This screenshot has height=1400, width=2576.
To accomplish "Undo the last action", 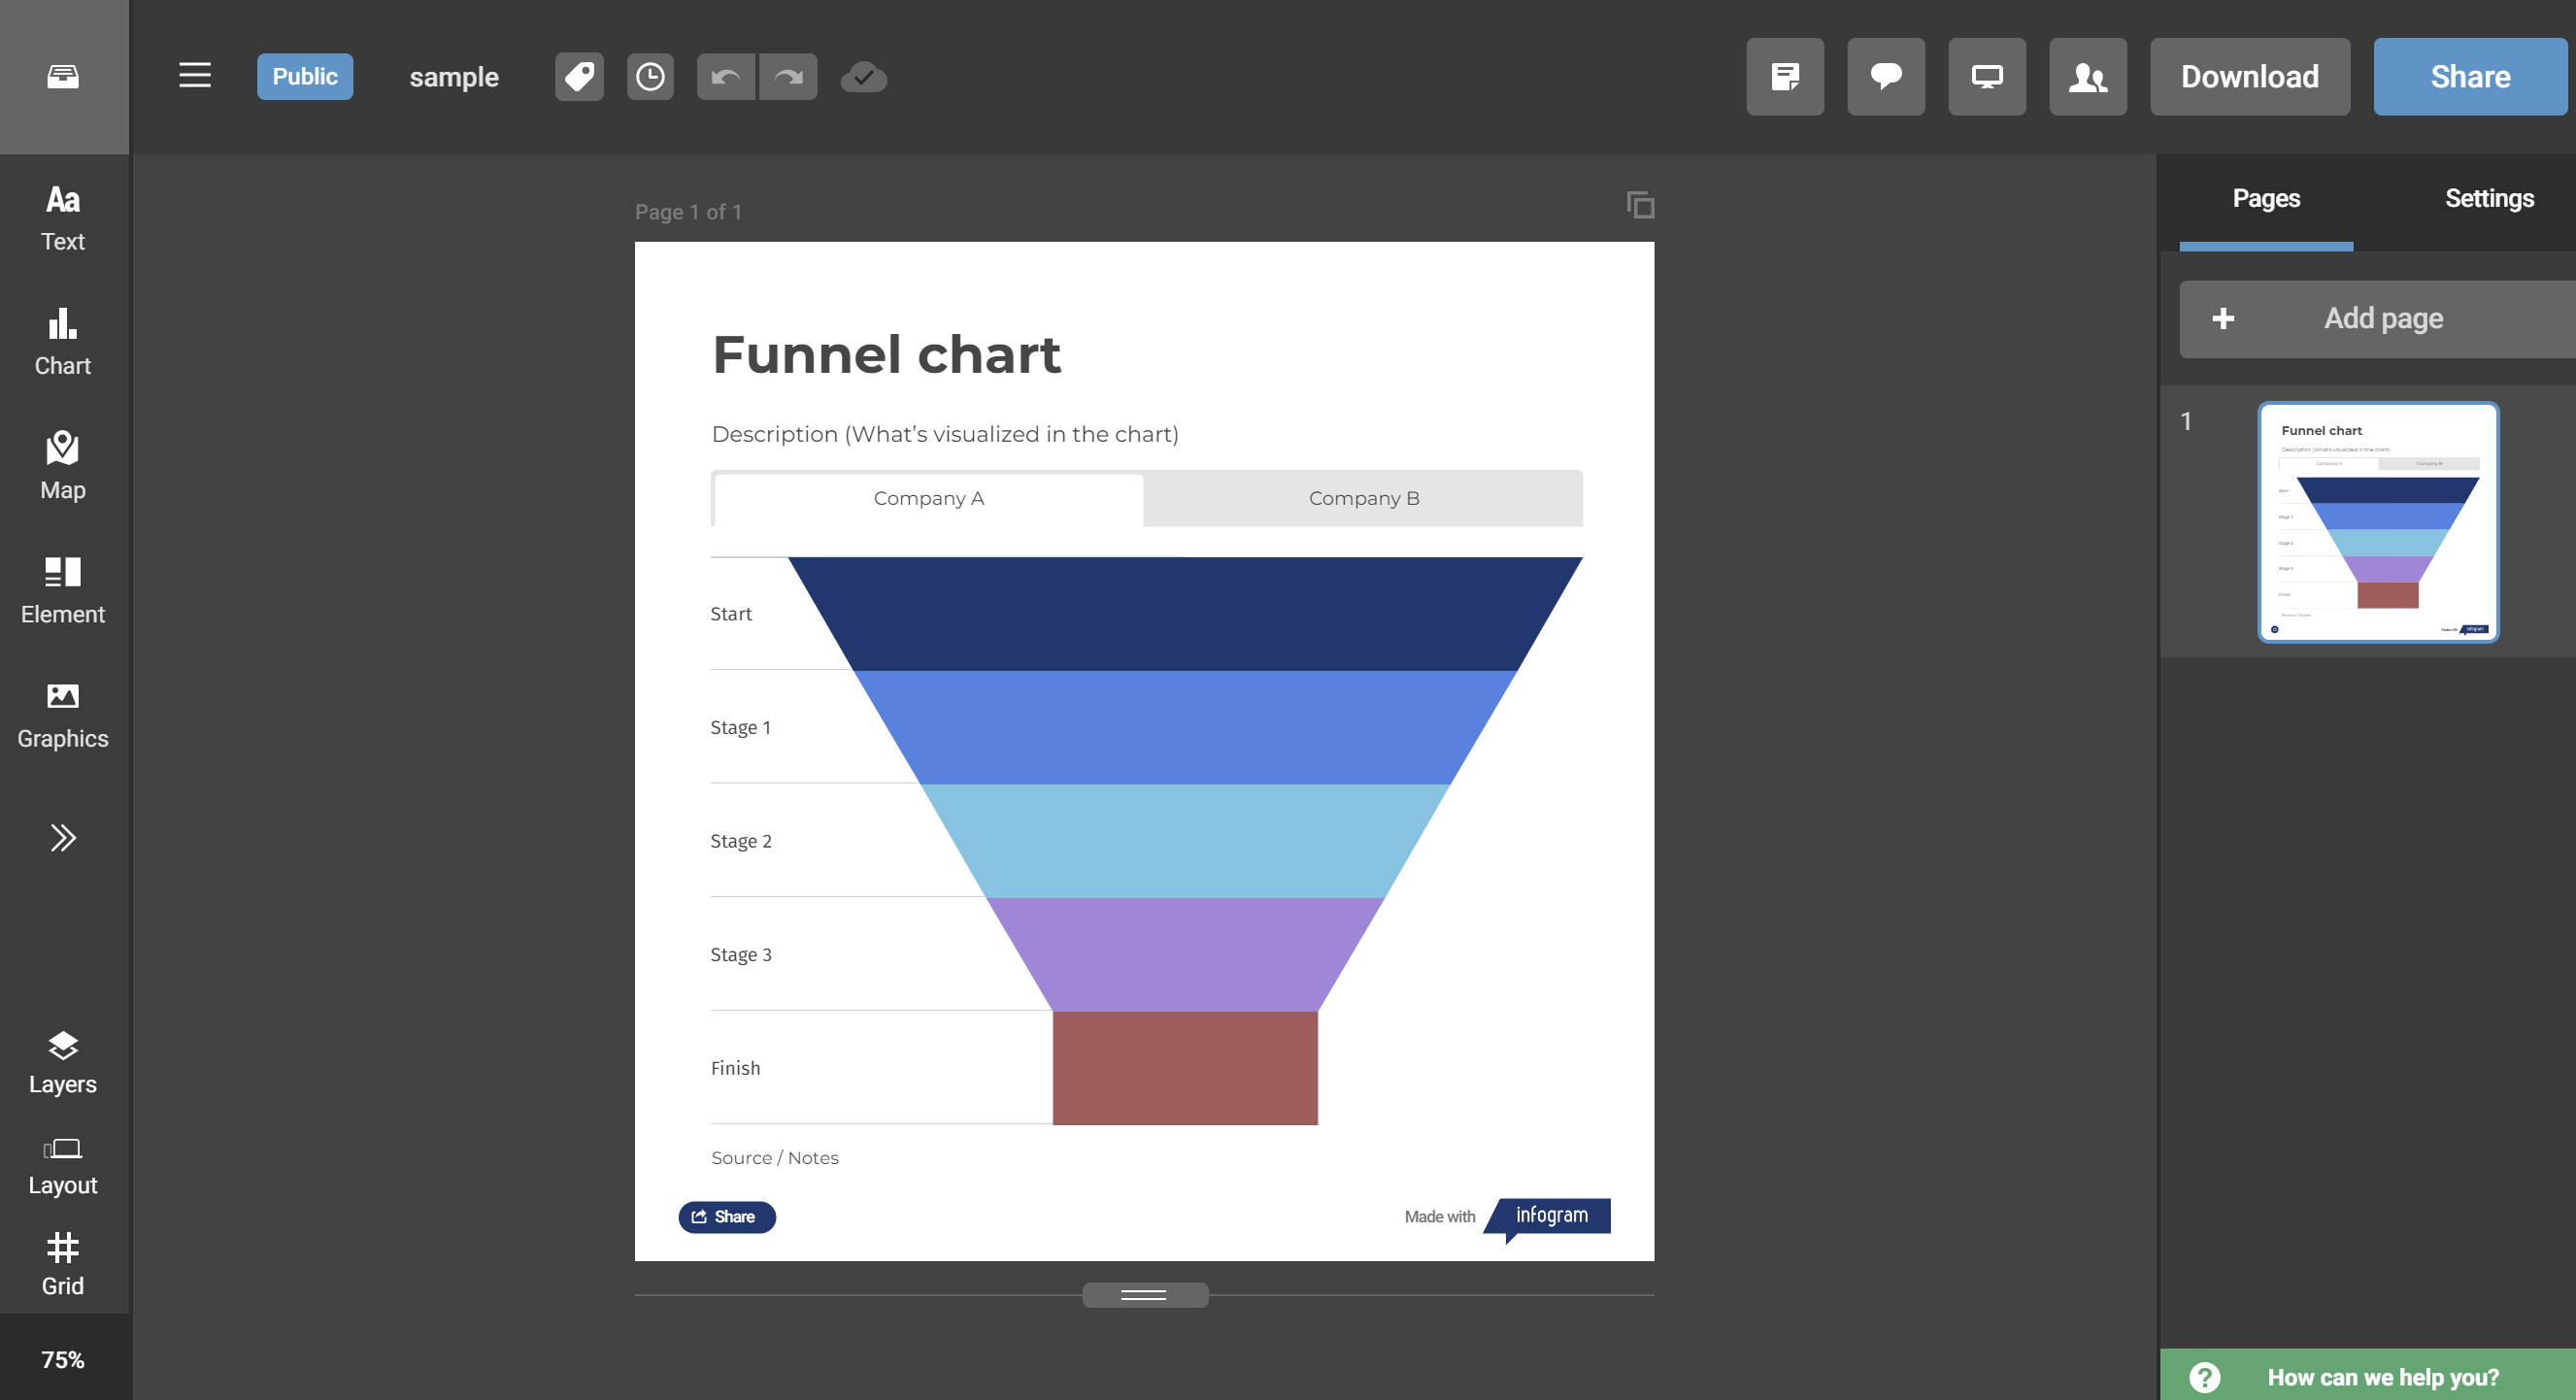I will pos(726,77).
